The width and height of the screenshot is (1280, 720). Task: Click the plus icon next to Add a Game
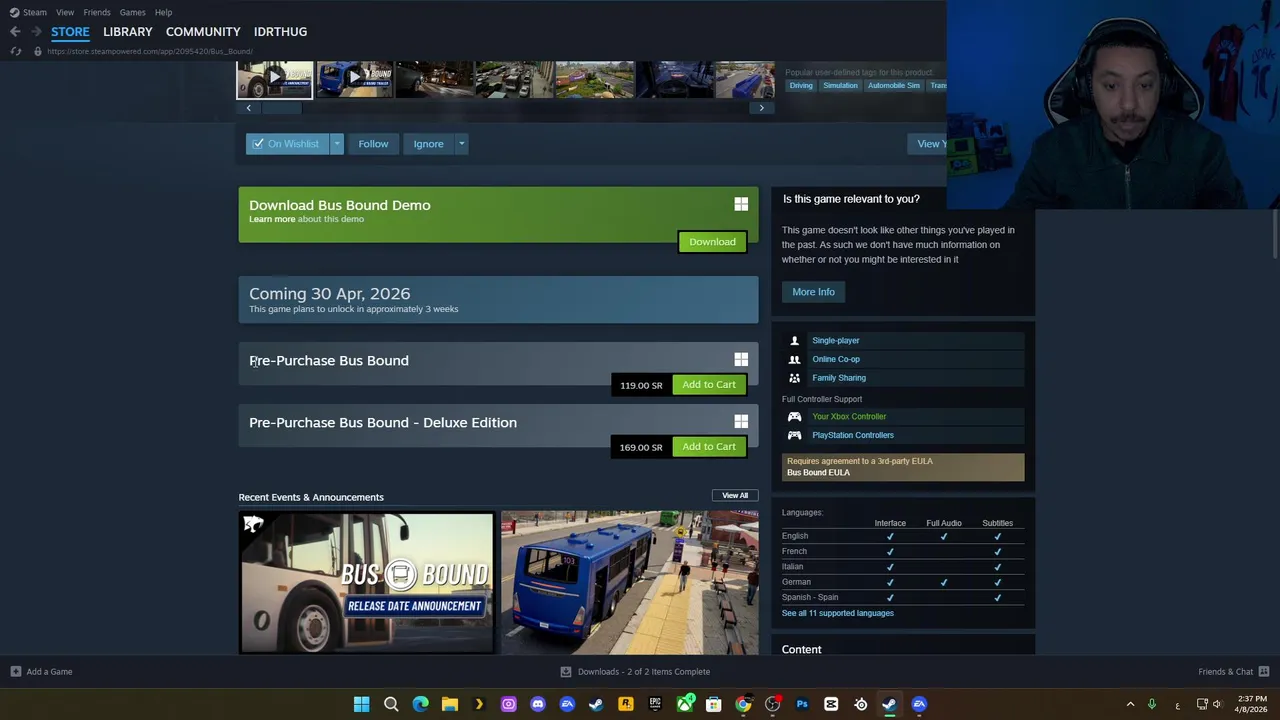click(15, 672)
